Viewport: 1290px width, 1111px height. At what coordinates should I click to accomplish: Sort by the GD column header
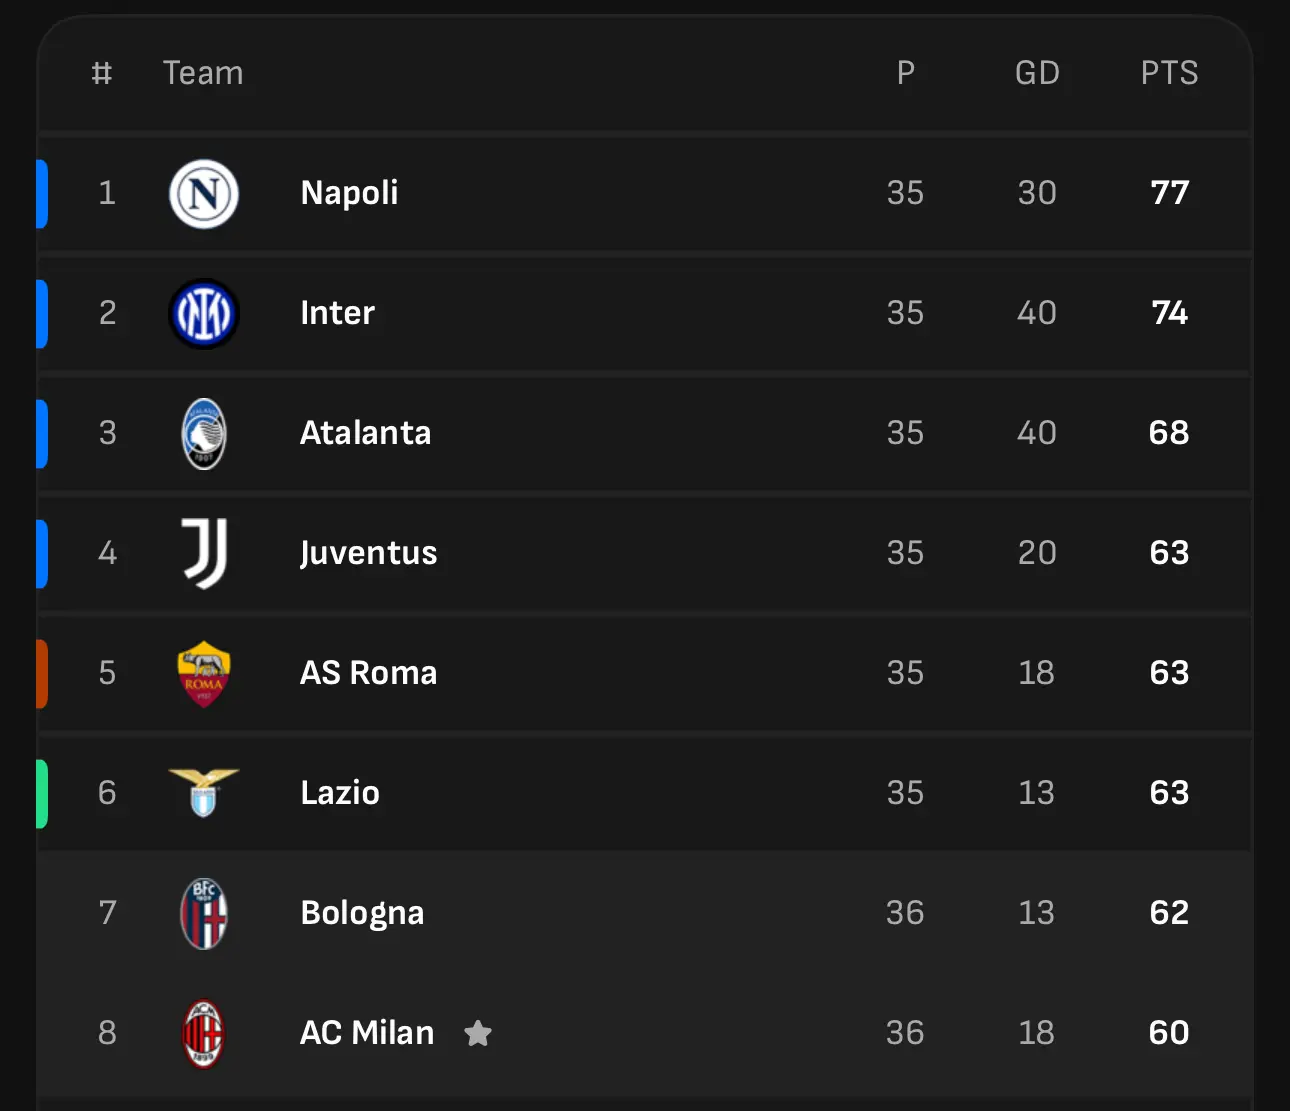click(x=1037, y=73)
